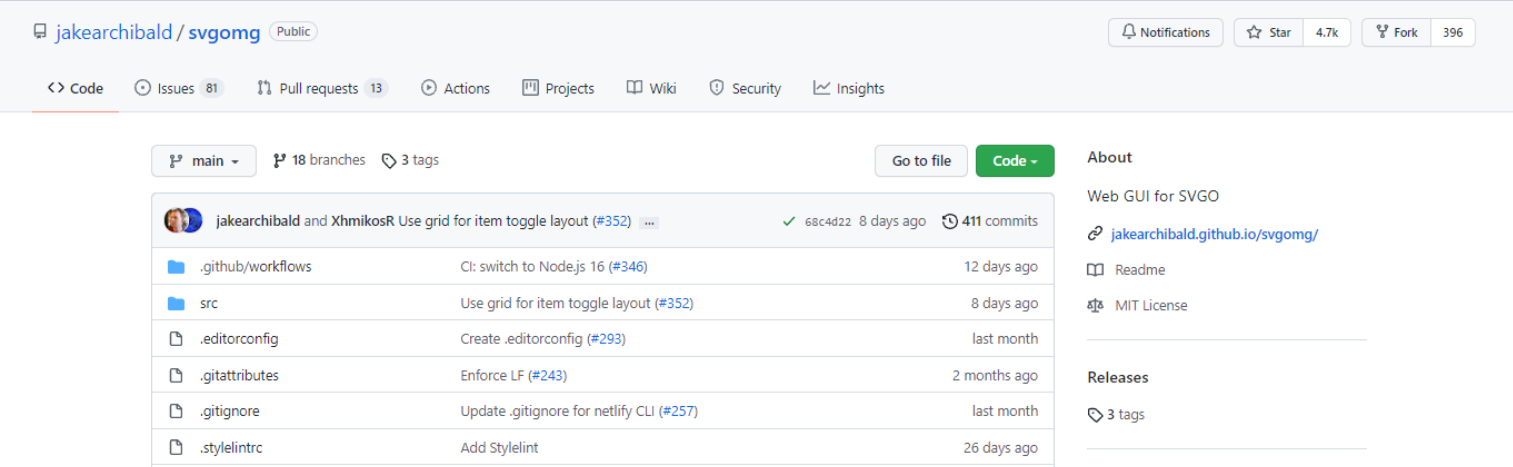
Task: Open pull request #257 link
Action: pos(679,411)
